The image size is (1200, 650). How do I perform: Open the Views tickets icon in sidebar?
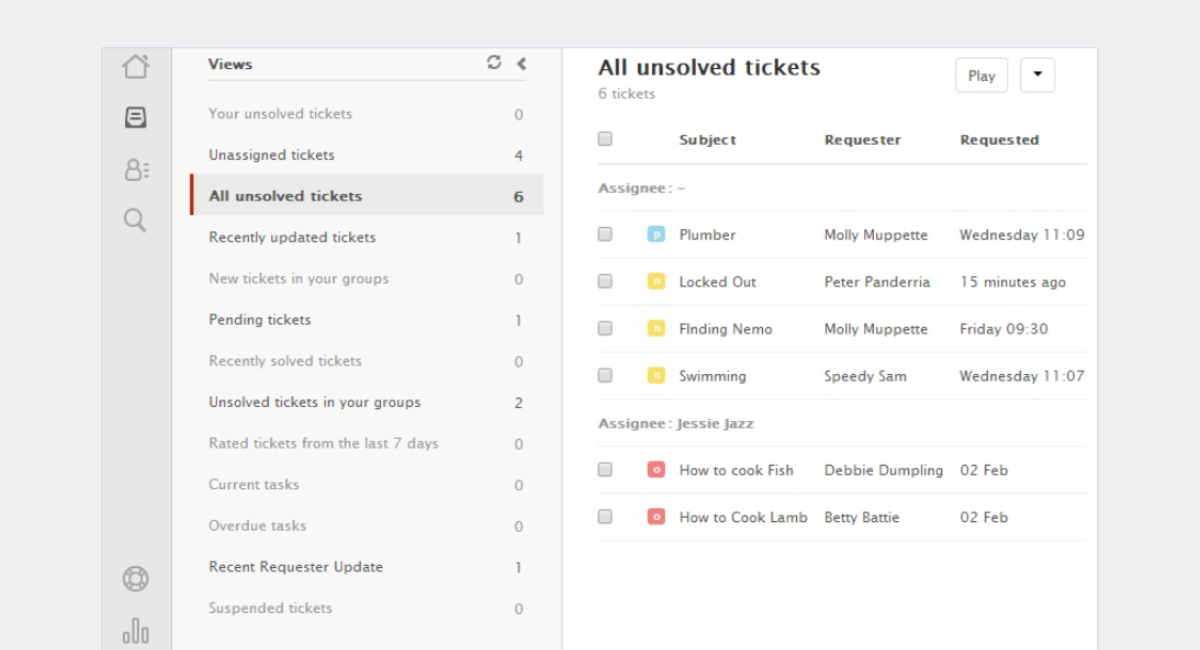(x=136, y=118)
